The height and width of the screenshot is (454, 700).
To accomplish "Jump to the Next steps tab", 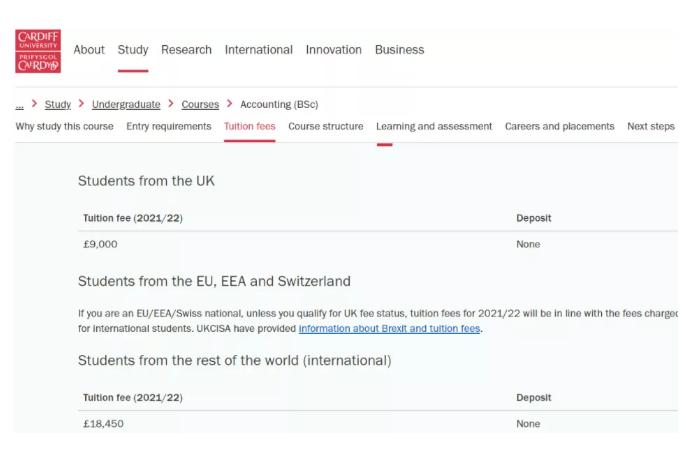I will 650,127.
